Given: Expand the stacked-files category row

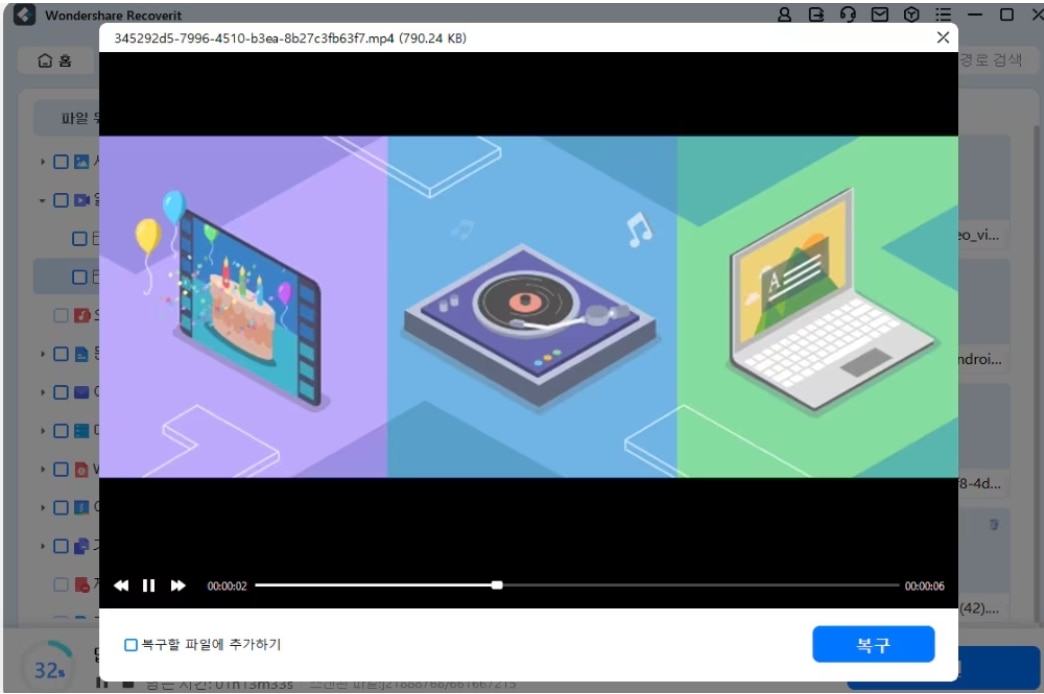Looking at the screenshot, I should 43,546.
